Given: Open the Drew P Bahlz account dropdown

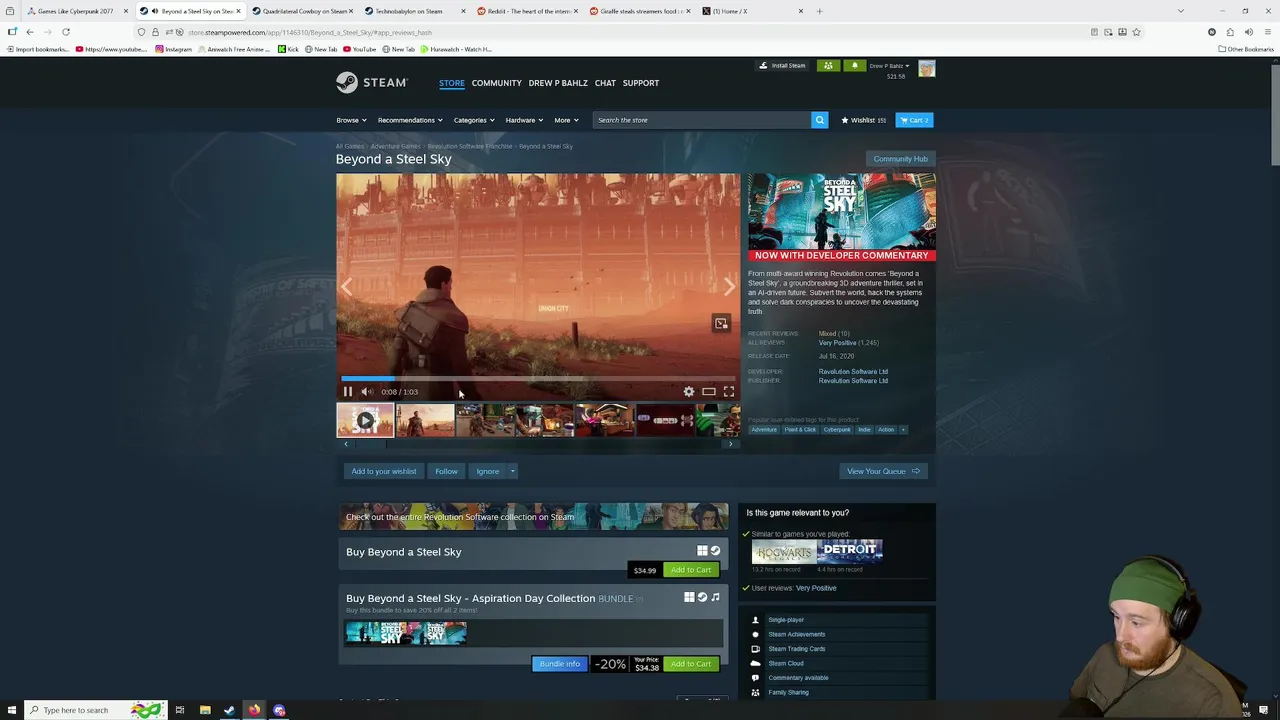Looking at the screenshot, I should (889, 66).
